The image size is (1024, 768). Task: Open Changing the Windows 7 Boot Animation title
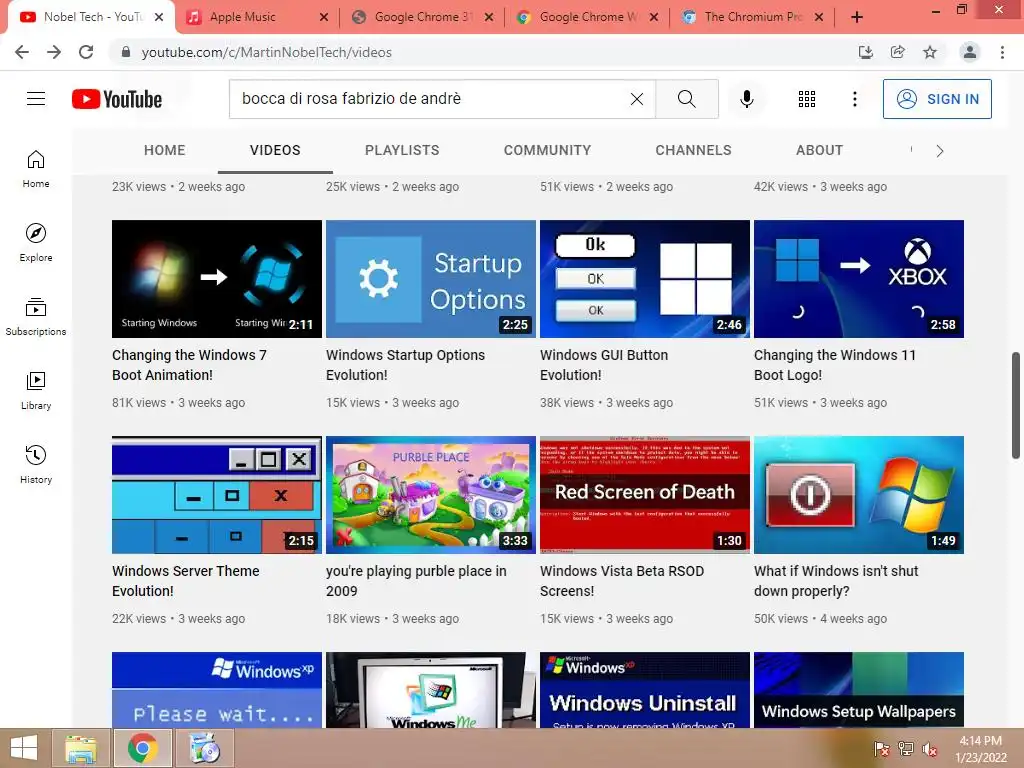tap(189, 365)
